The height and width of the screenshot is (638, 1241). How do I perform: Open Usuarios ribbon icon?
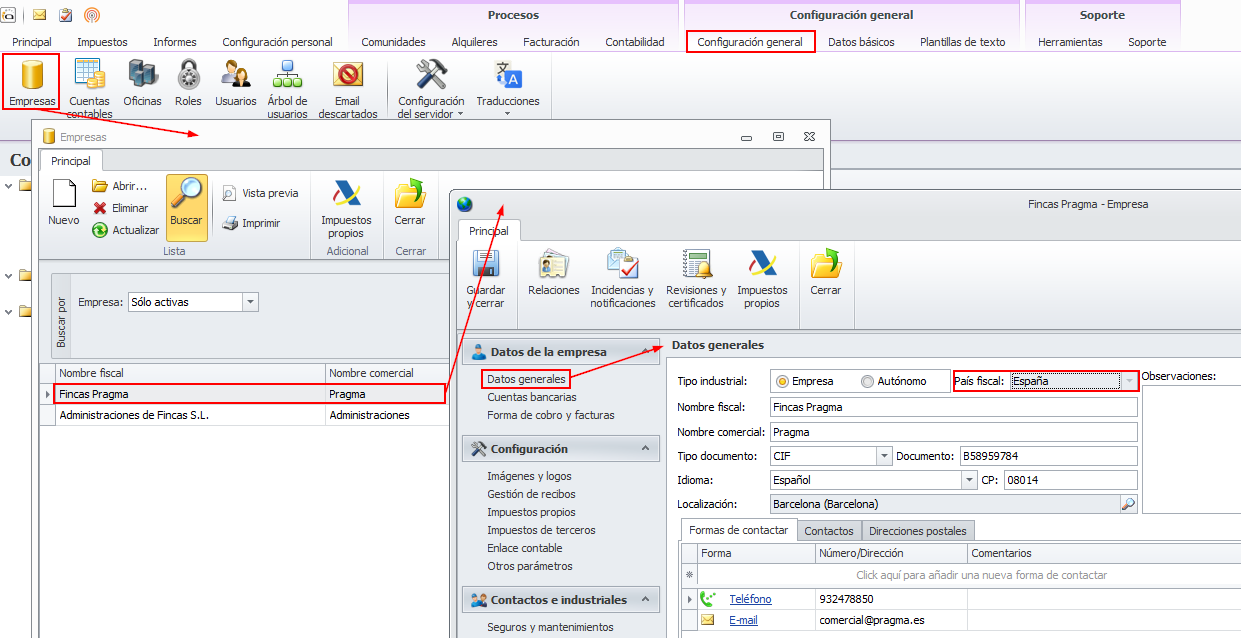pos(236,81)
